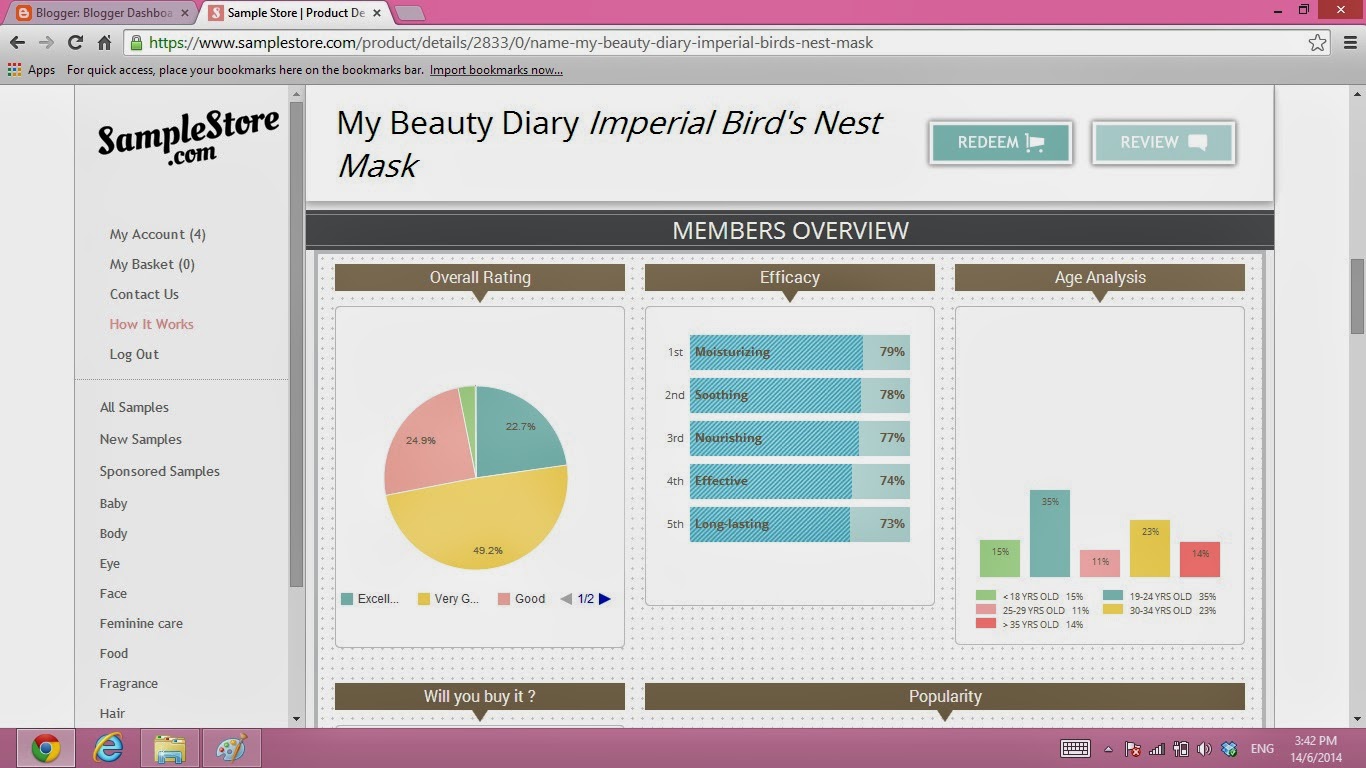Click the 23% yellow age bar
Image resolution: width=1366 pixels, height=768 pixels.
tap(1150, 549)
